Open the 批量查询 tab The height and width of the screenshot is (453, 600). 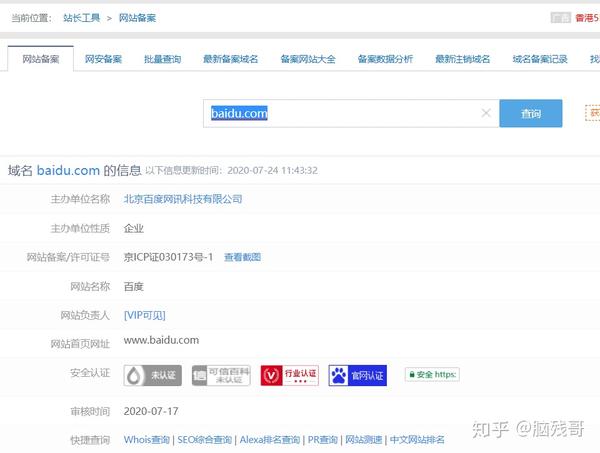[162, 59]
